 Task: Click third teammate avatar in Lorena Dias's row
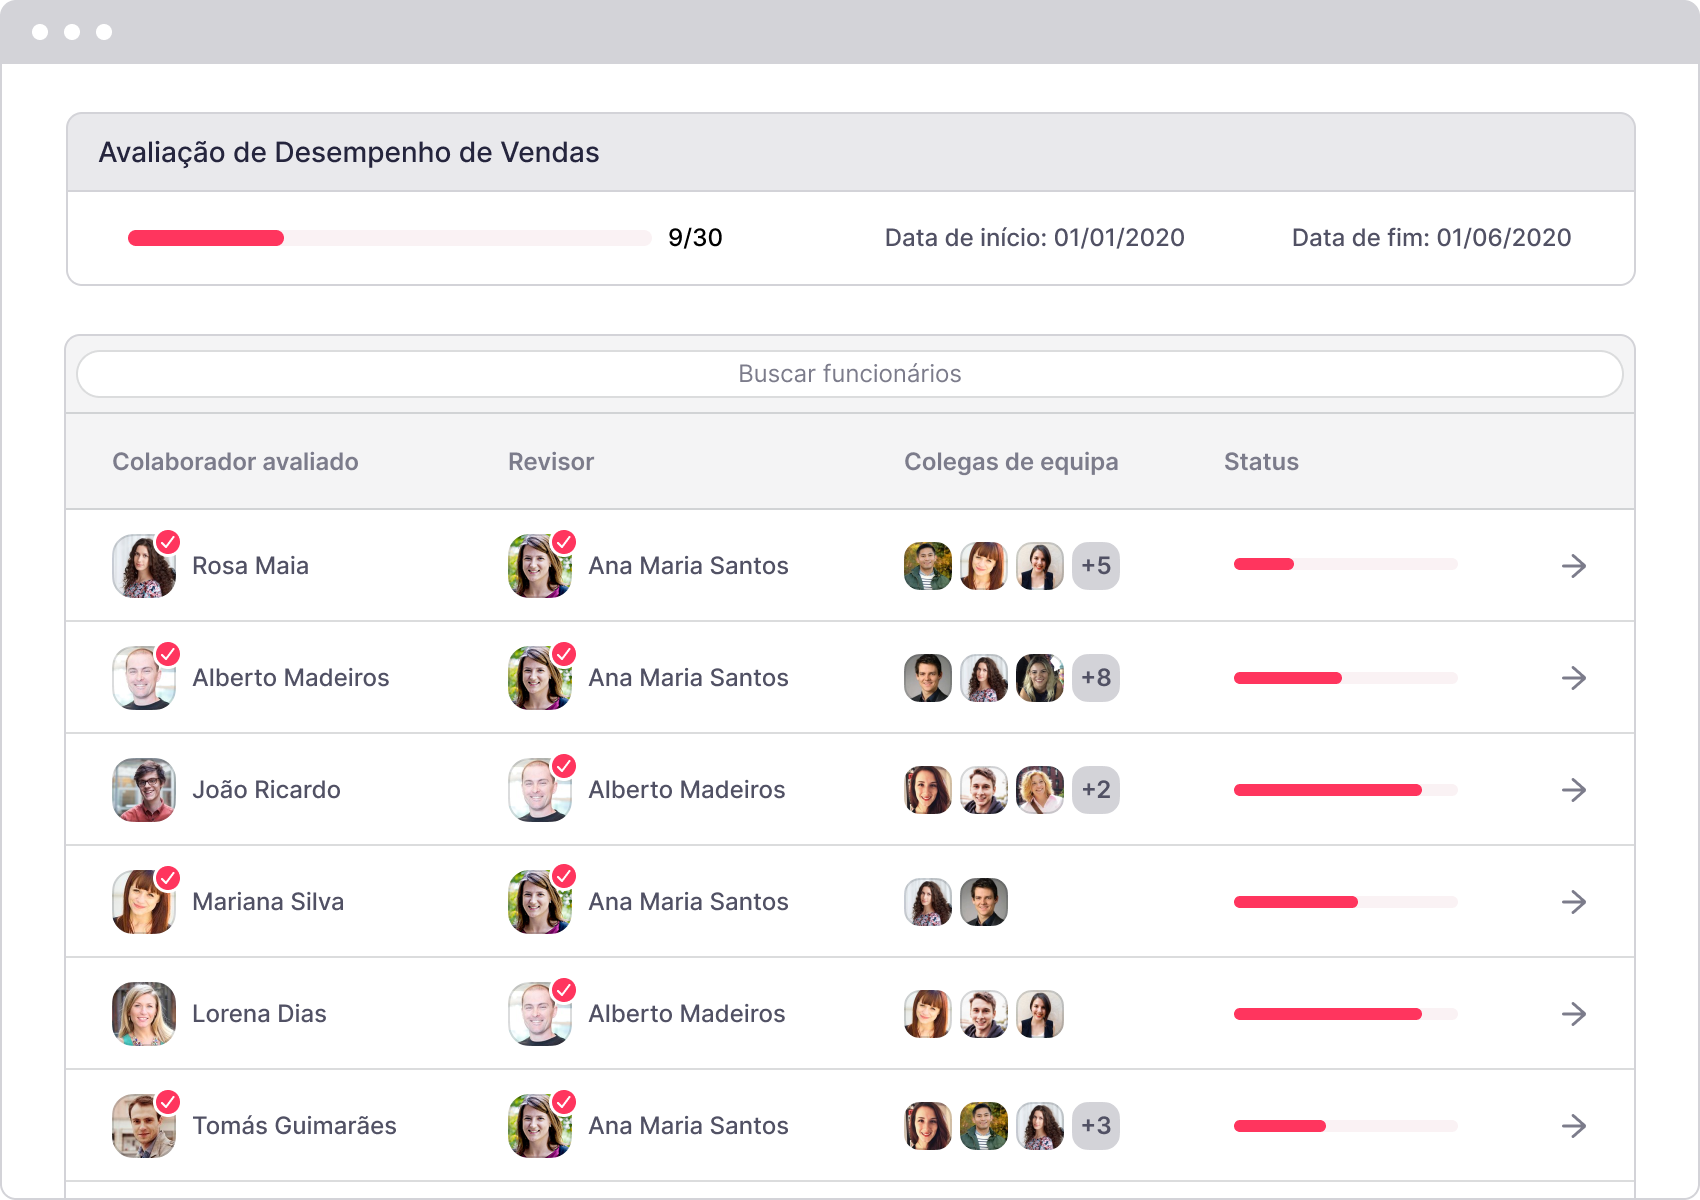coord(1040,1014)
